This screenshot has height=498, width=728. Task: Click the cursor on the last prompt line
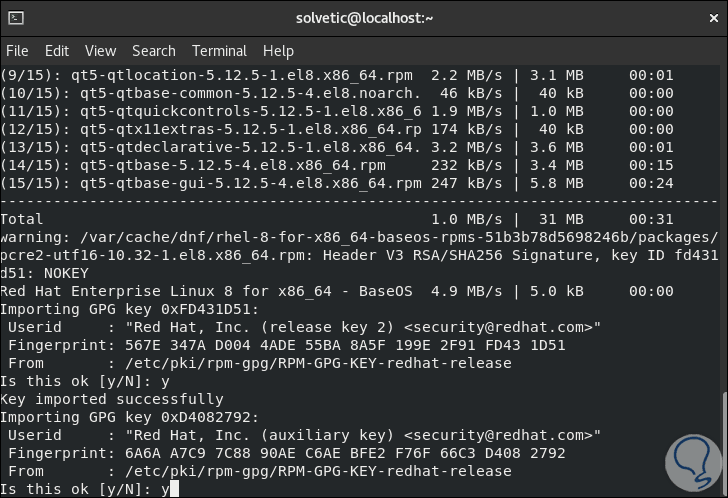pos(174,489)
